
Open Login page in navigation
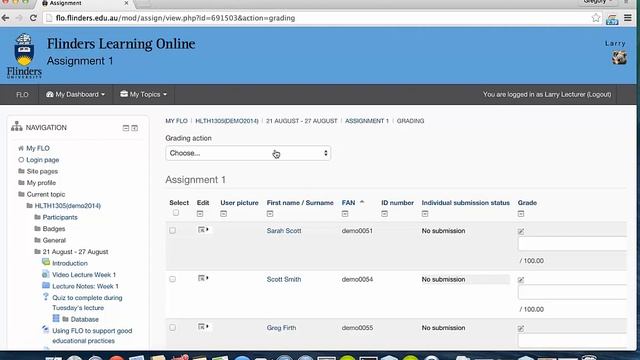tap(43, 160)
